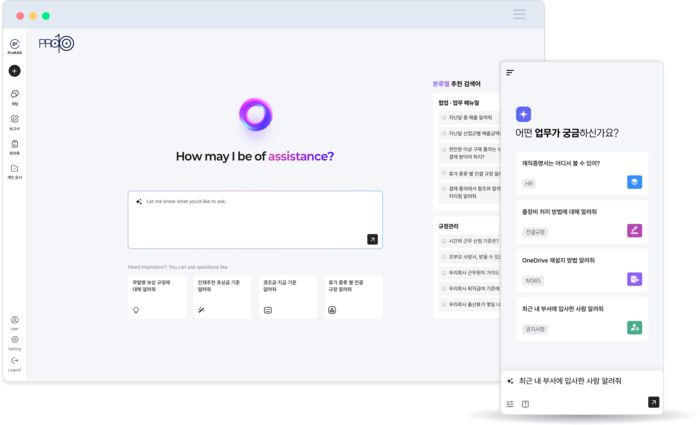Open the User profile icon in sidebar
700x425 pixels.
(14, 320)
